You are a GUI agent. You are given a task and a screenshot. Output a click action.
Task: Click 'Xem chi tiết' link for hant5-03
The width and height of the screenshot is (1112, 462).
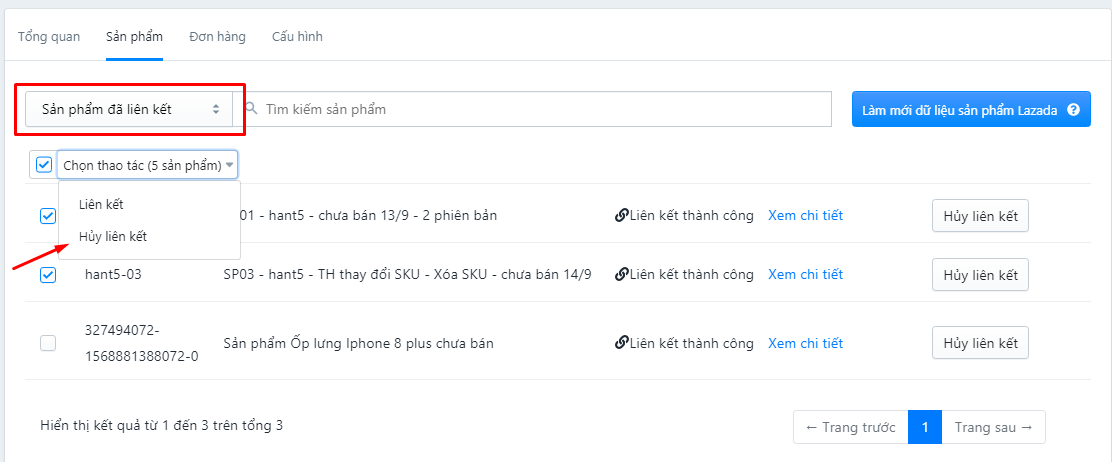pos(806,274)
